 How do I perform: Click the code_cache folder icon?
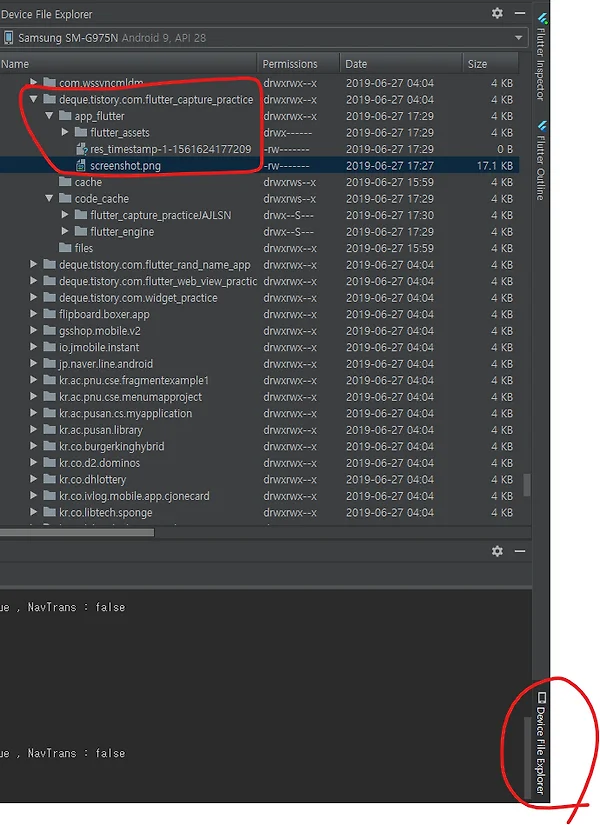[65, 198]
